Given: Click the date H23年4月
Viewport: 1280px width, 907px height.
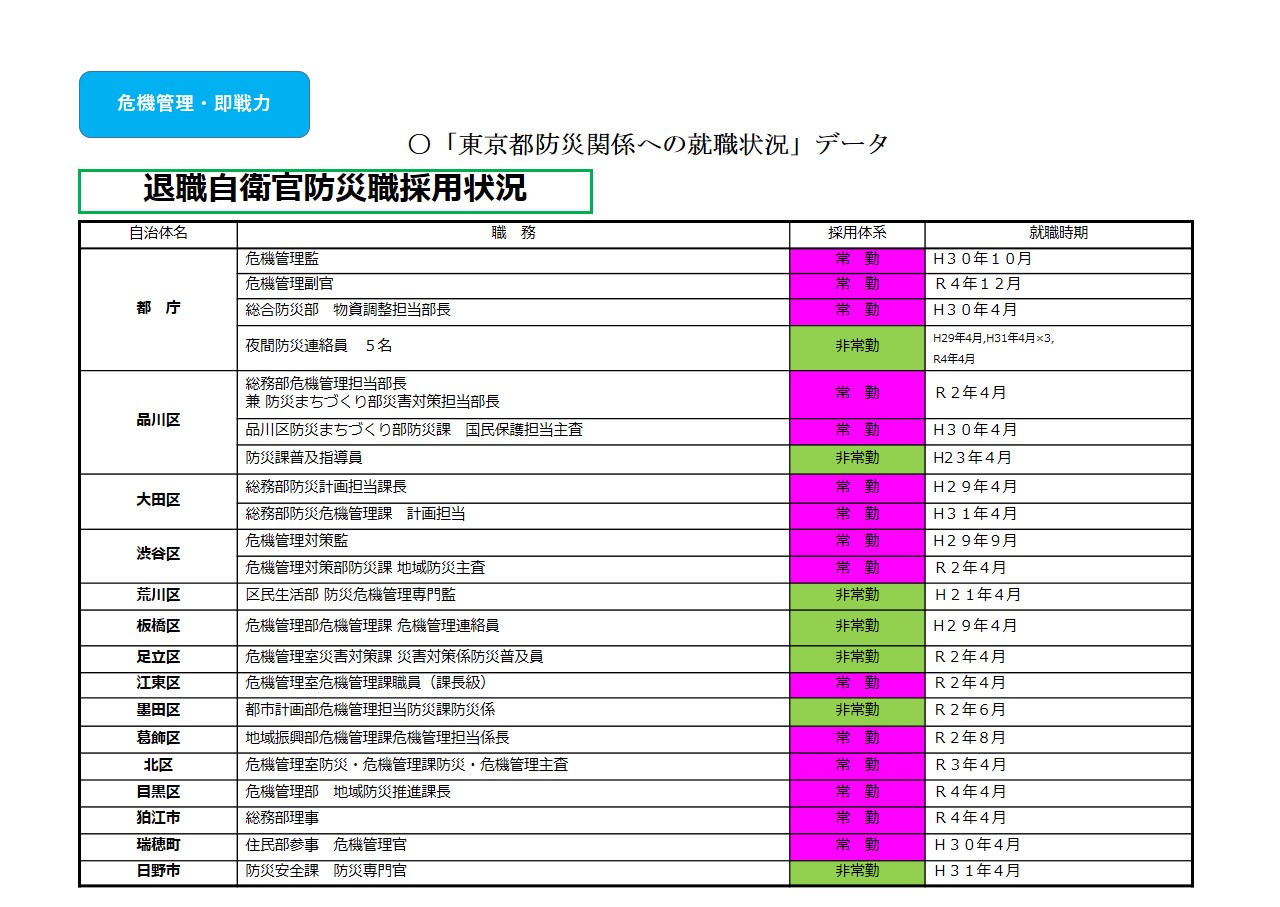Looking at the screenshot, I should [972, 459].
